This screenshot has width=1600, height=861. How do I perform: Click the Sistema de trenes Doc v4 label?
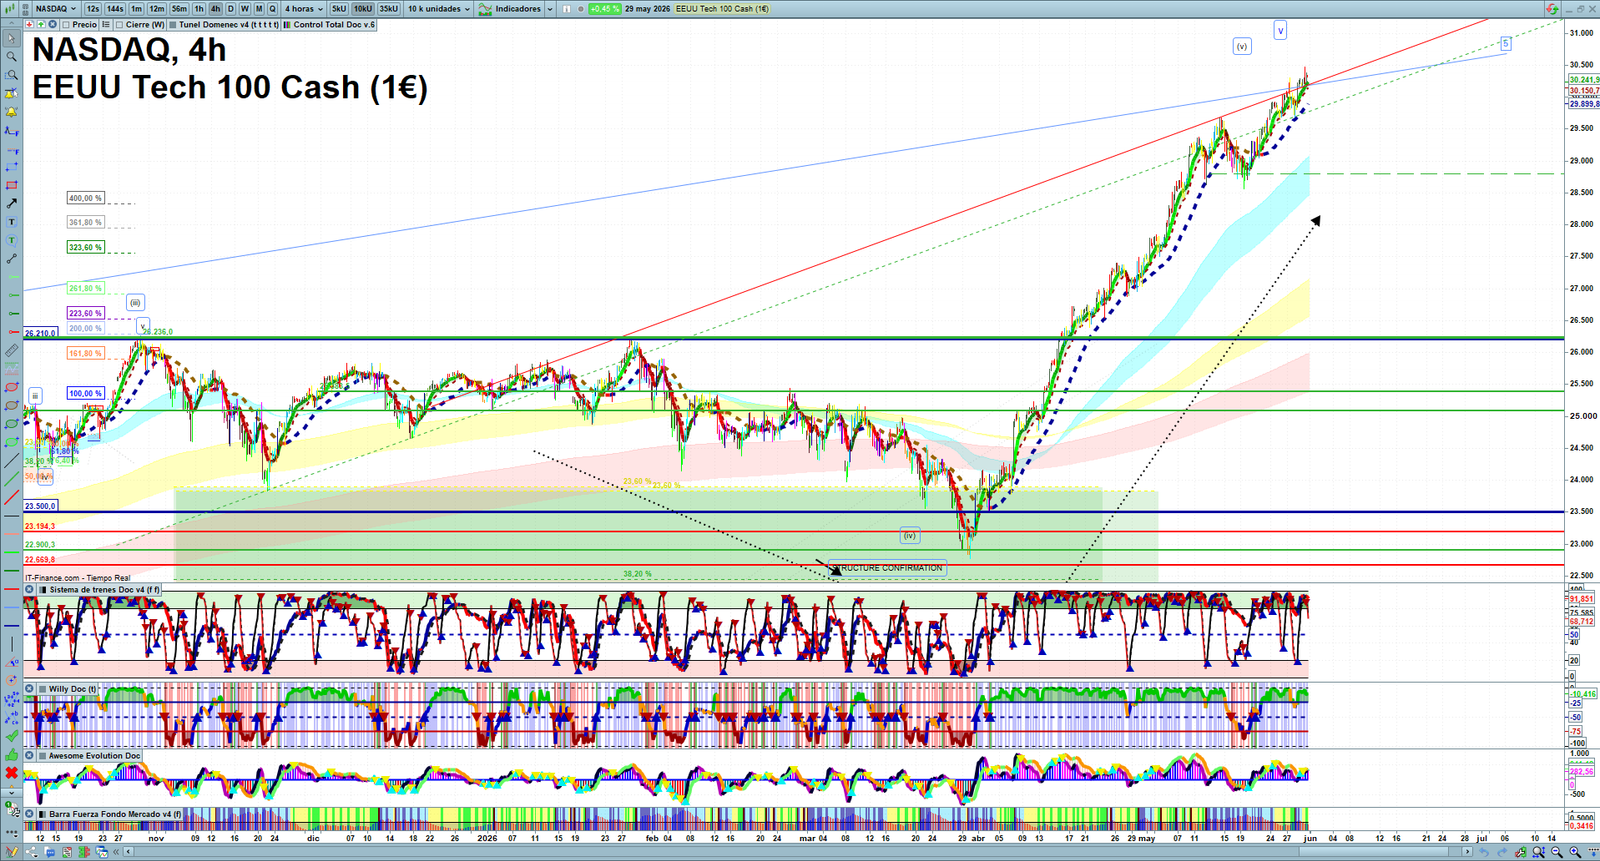[x=105, y=589]
